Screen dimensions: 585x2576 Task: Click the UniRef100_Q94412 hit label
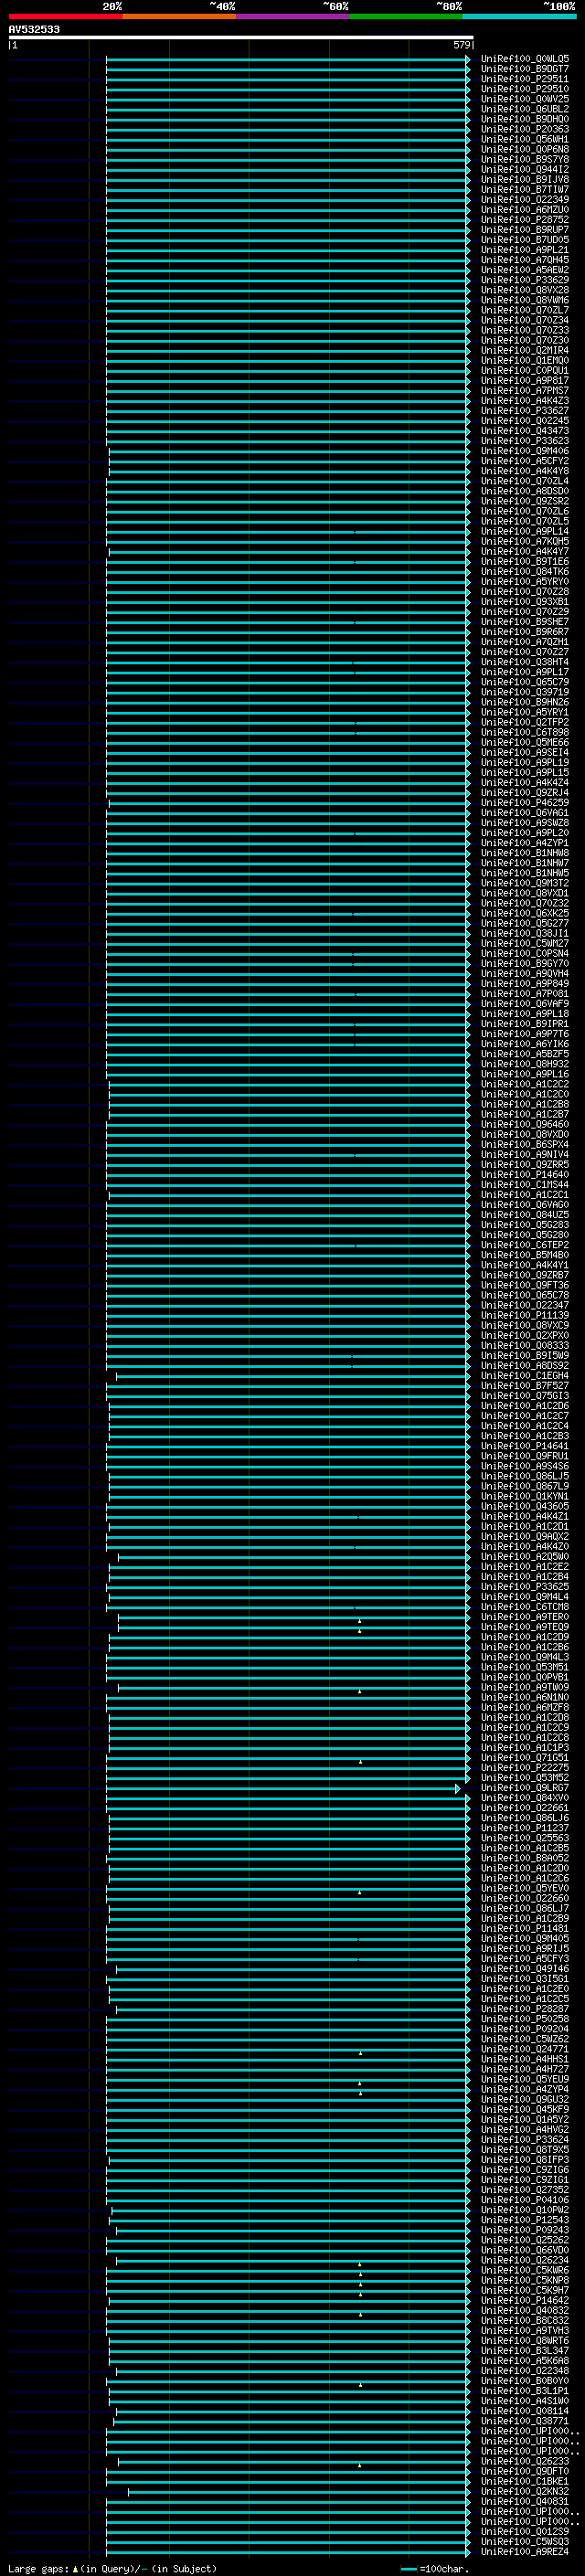click(x=524, y=170)
